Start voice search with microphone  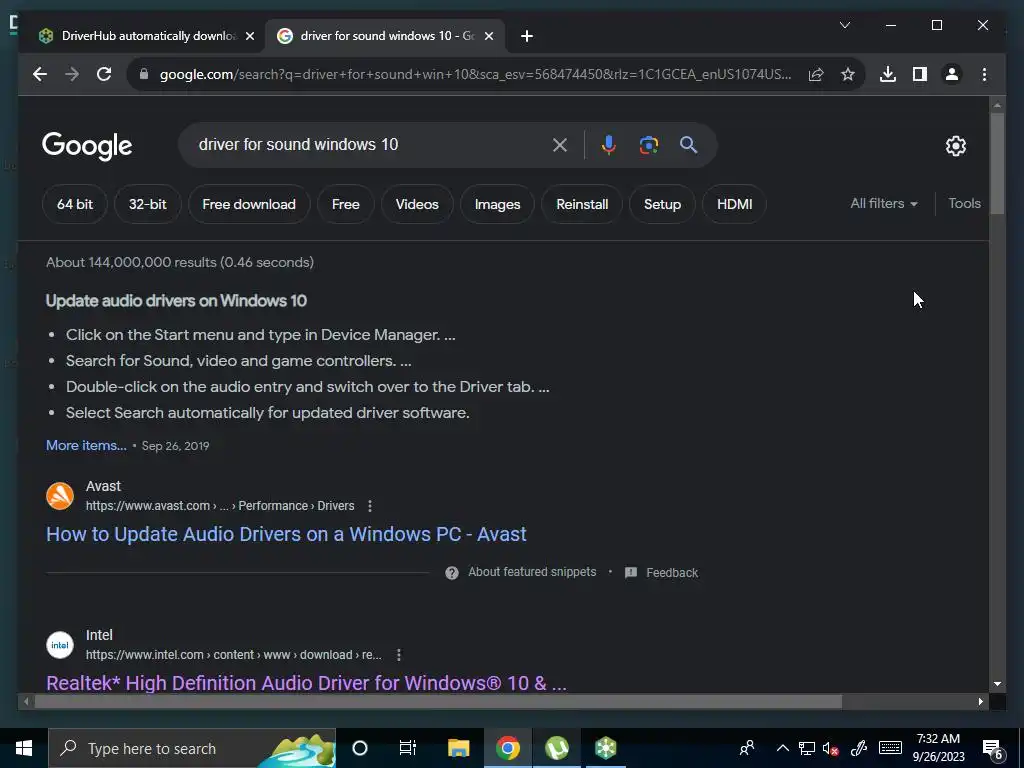click(609, 145)
